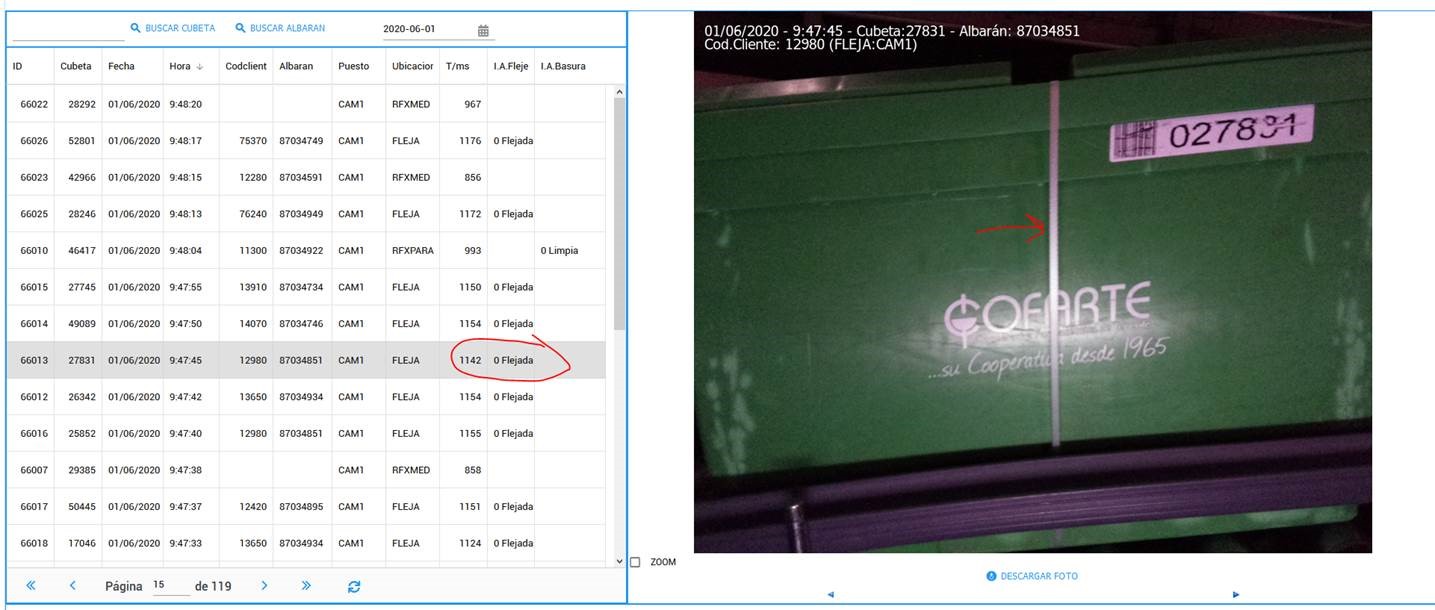The height and width of the screenshot is (610, 1435).
Task: Click the page number field showing 15
Action: [171, 586]
